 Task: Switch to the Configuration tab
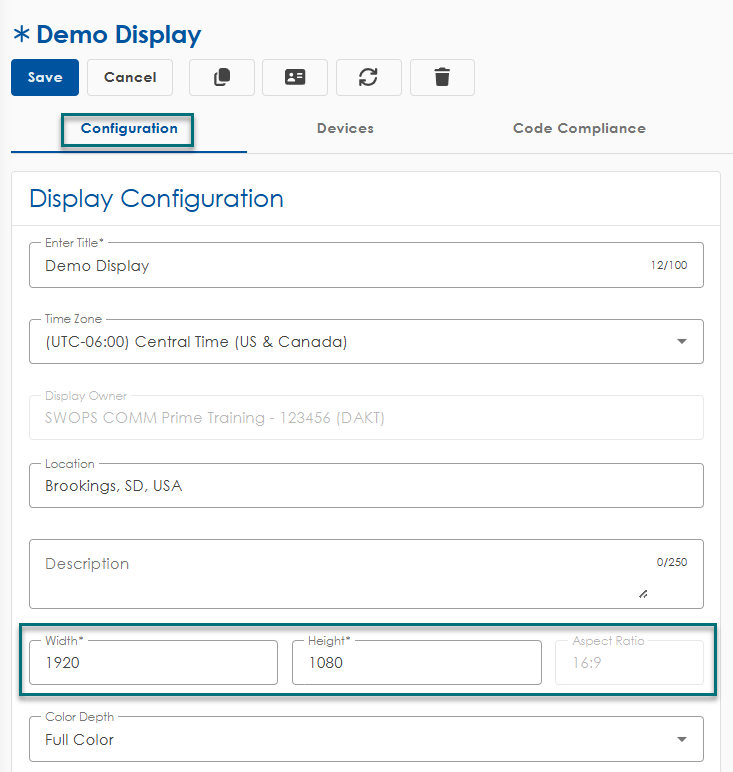[x=129, y=129]
